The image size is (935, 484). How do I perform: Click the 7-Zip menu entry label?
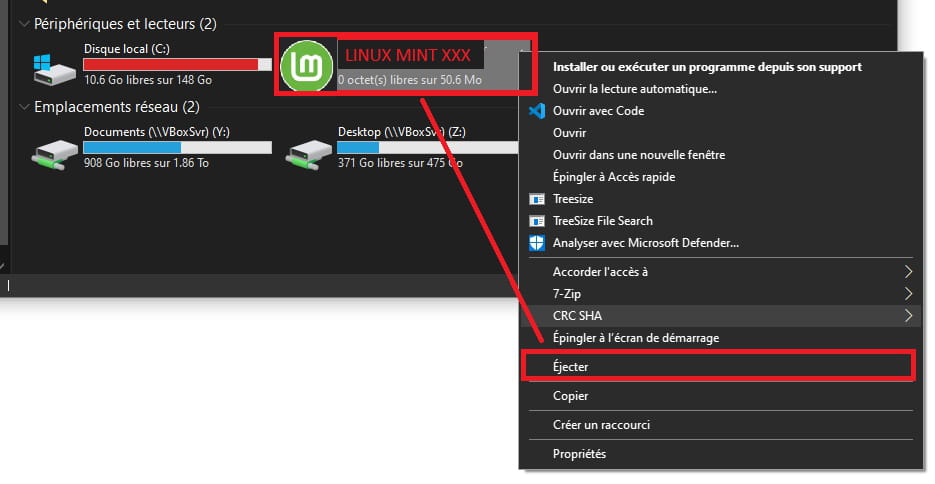click(566, 294)
